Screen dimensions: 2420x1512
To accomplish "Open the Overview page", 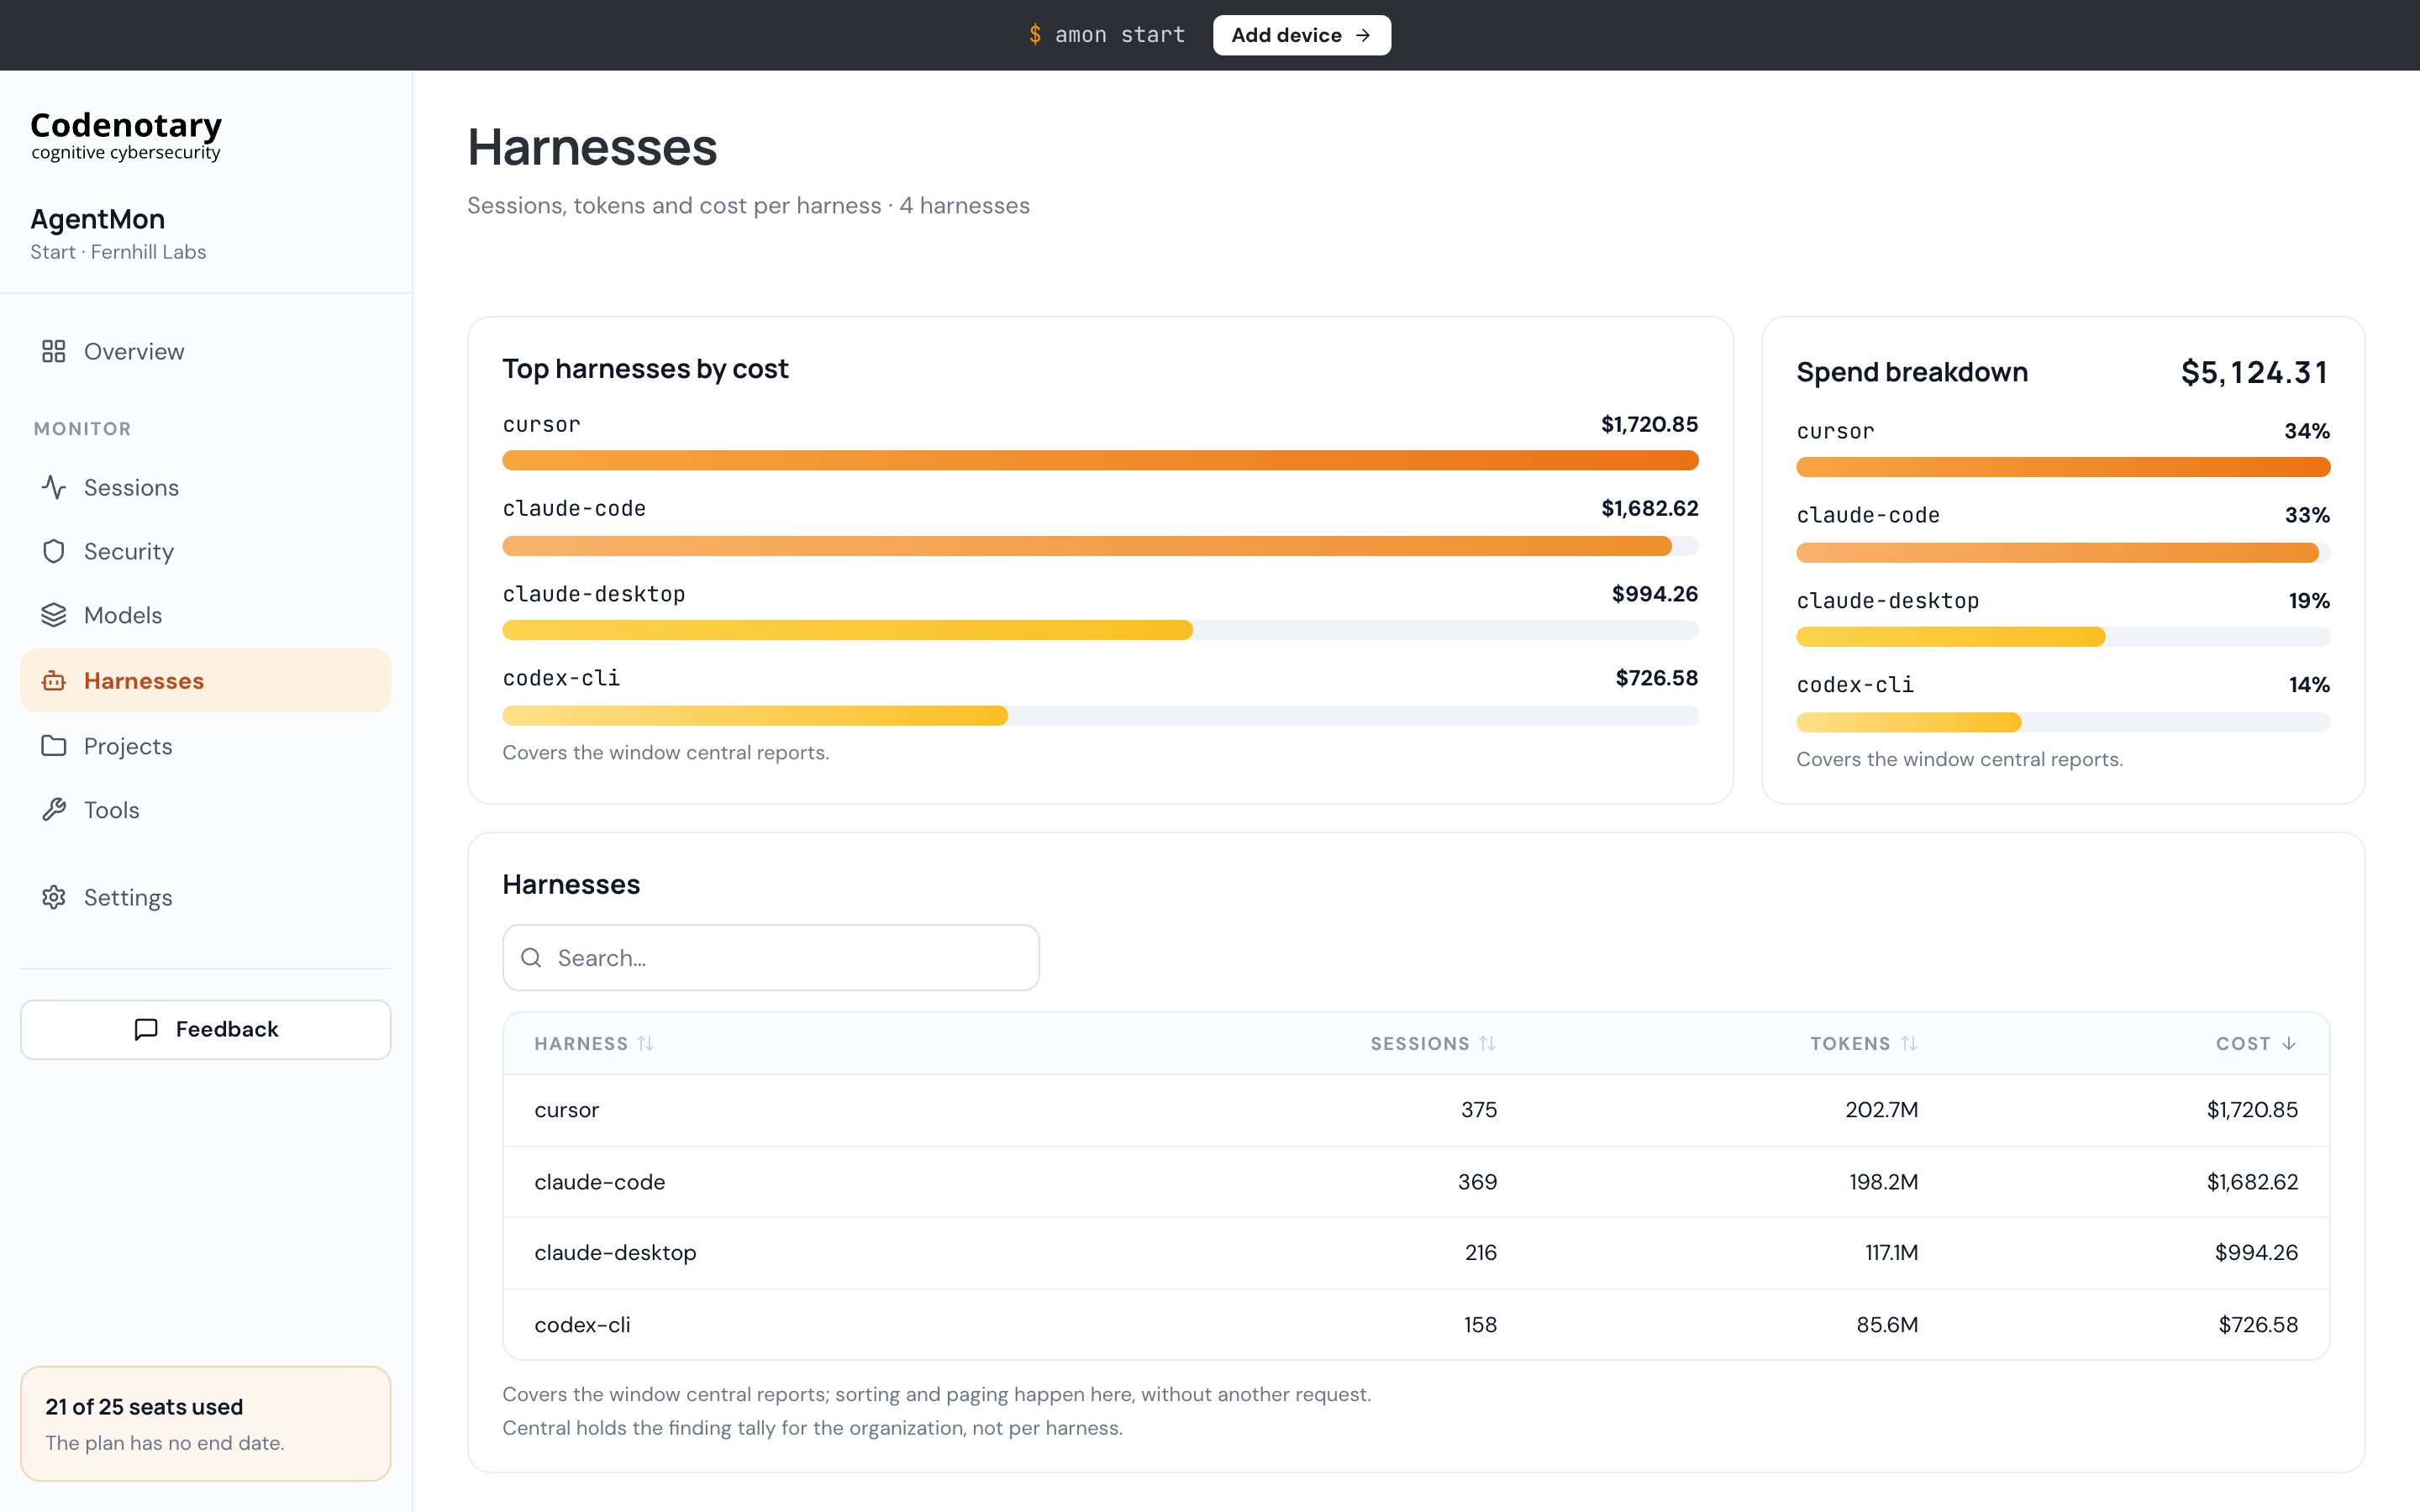I will (x=205, y=351).
